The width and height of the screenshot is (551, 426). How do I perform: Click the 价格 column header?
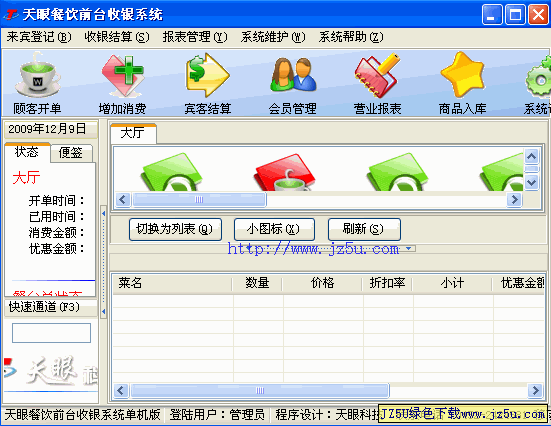coord(322,283)
